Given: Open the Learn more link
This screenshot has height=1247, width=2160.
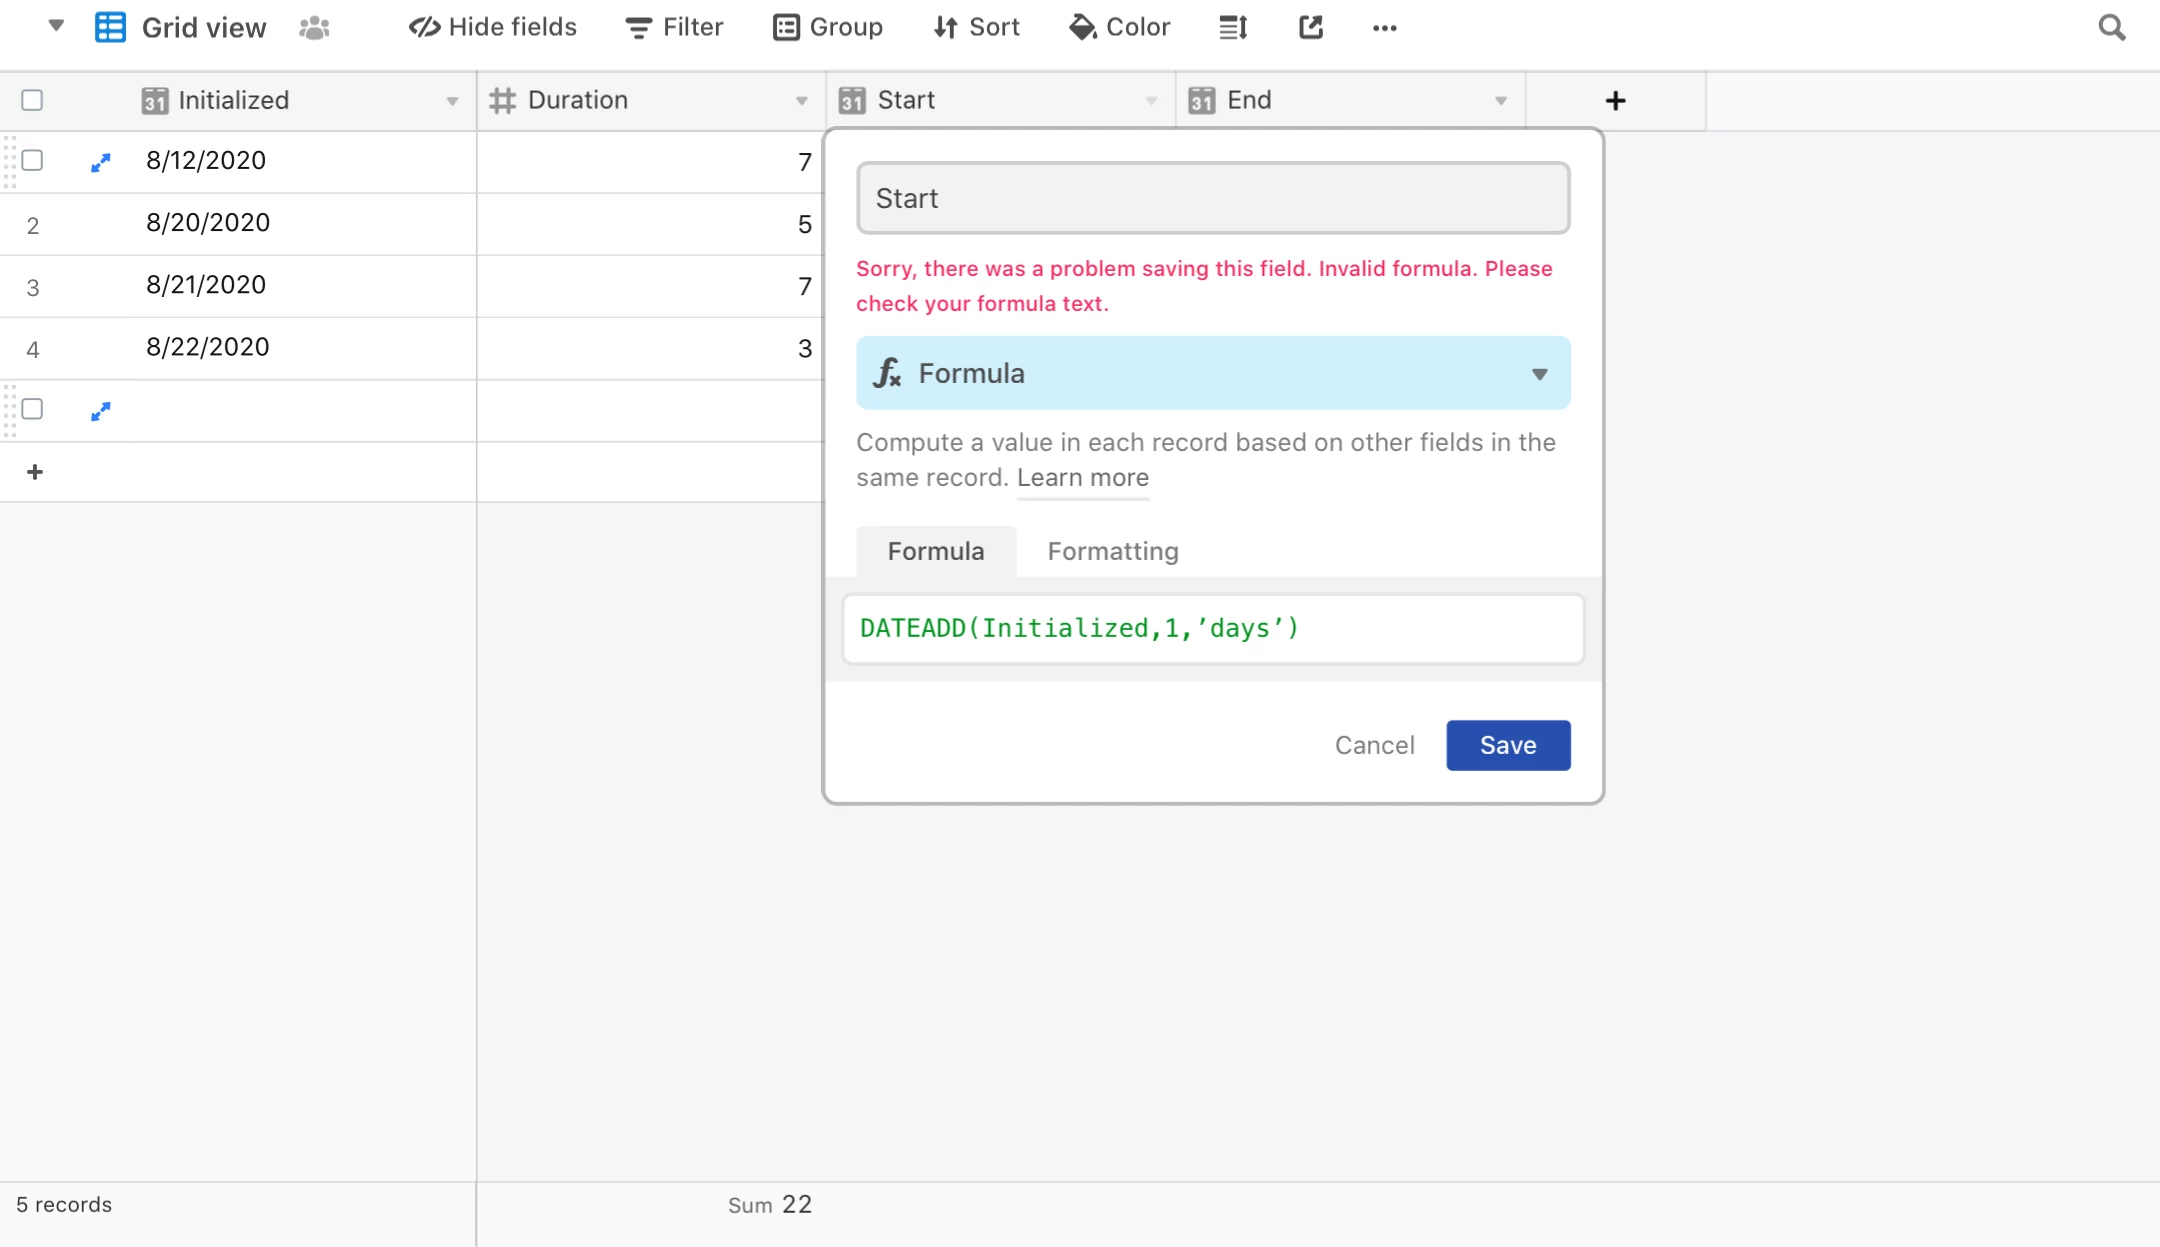Looking at the screenshot, I should click(x=1082, y=478).
